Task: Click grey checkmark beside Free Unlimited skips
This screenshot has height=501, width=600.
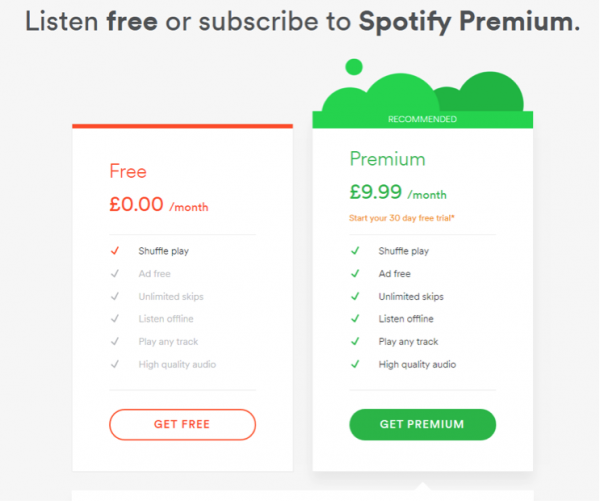Action: point(115,297)
